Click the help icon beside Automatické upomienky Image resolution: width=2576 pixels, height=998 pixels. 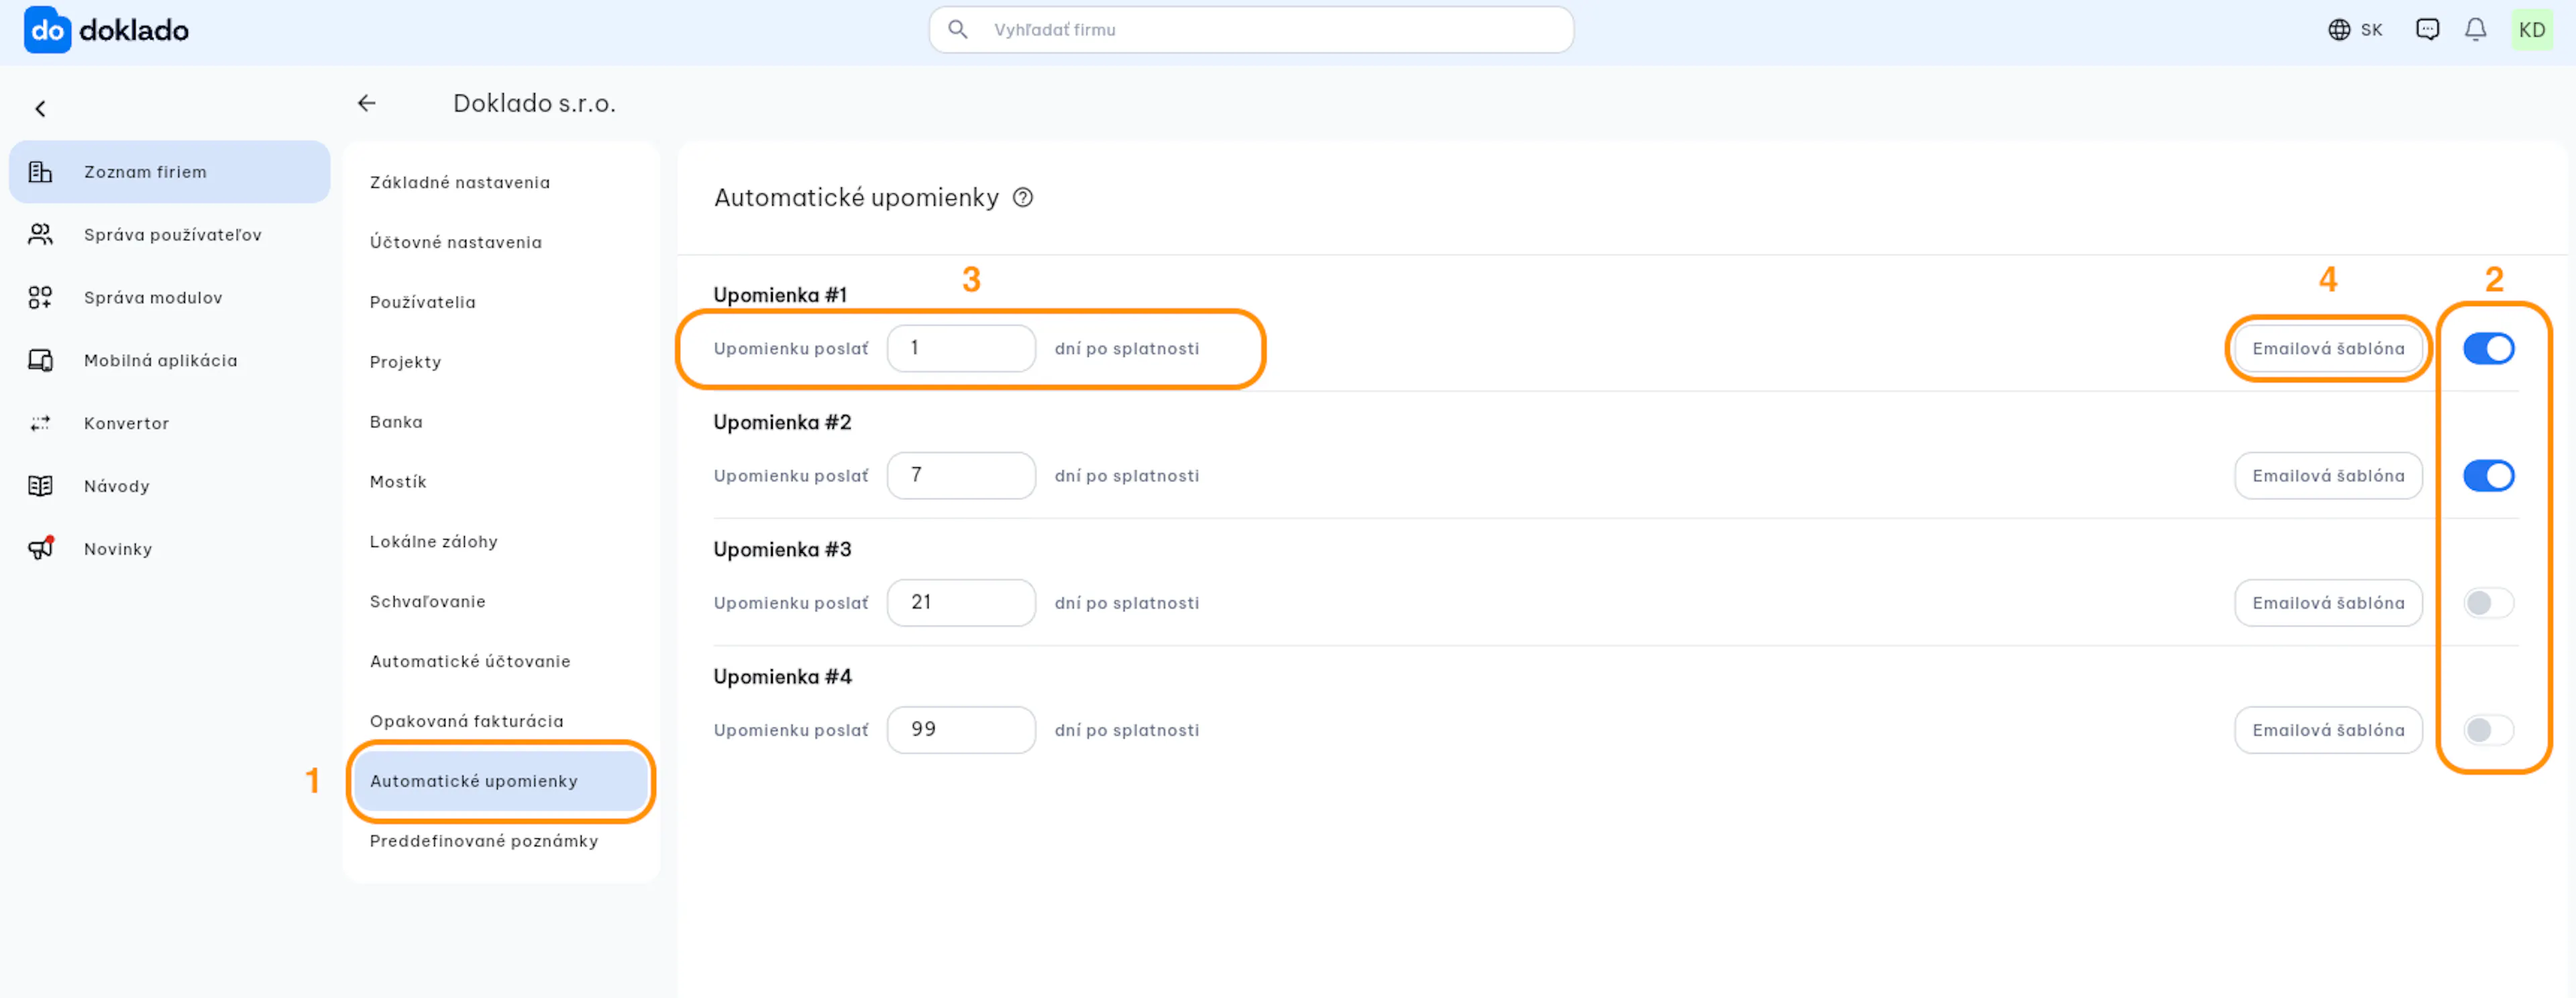(x=1022, y=198)
